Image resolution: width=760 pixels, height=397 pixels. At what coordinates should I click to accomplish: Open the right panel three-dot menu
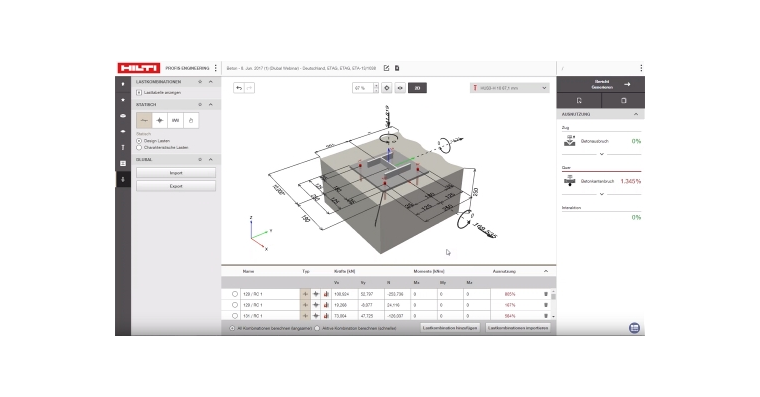pyautogui.click(x=641, y=68)
